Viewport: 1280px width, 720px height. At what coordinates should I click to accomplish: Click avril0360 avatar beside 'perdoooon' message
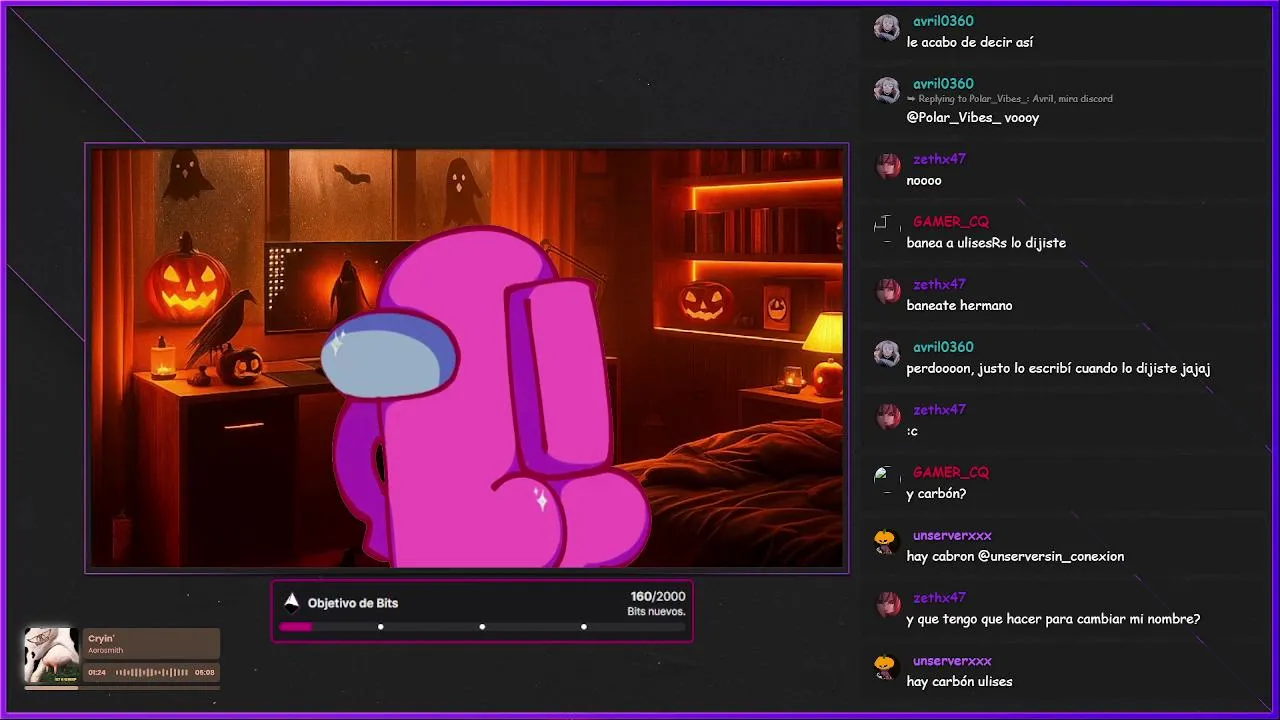click(886, 354)
